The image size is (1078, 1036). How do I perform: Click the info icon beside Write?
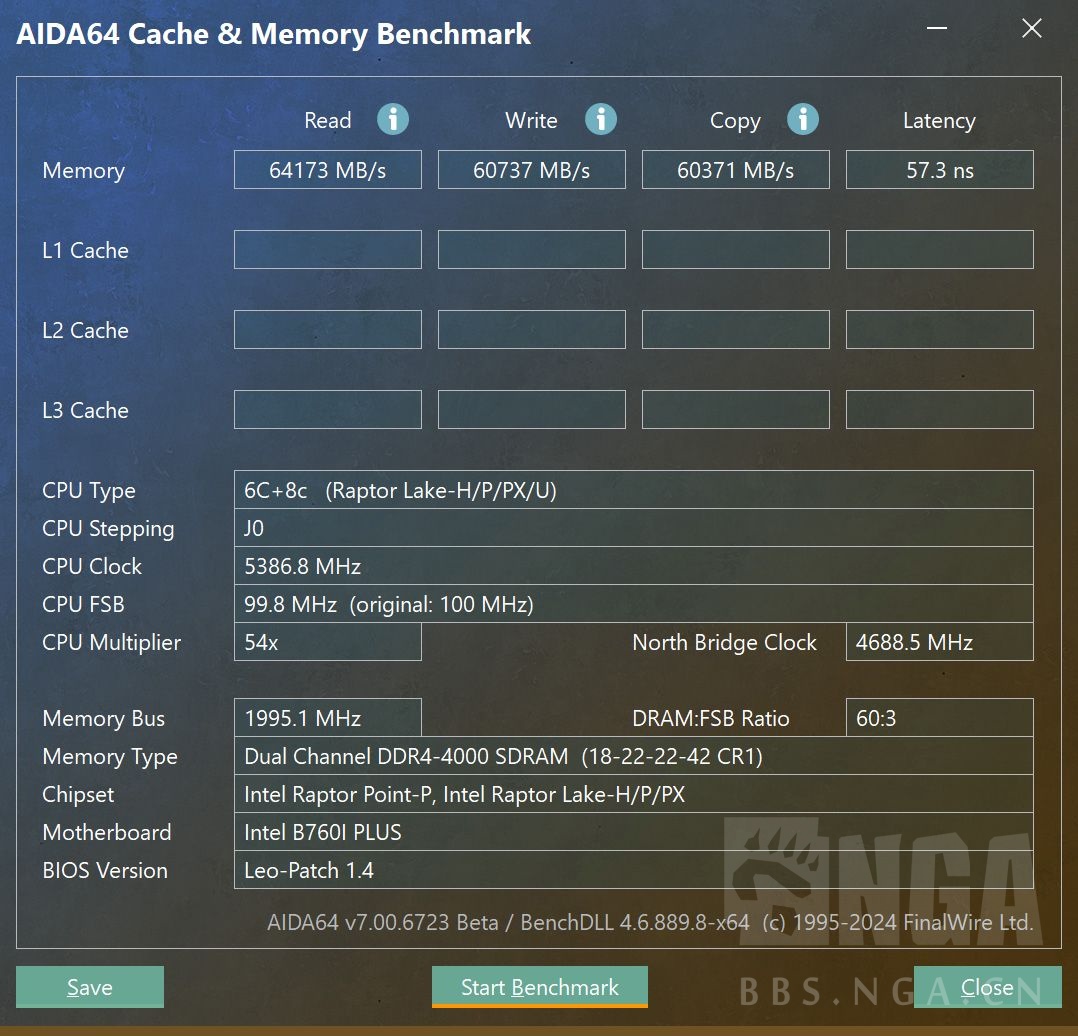coord(600,120)
